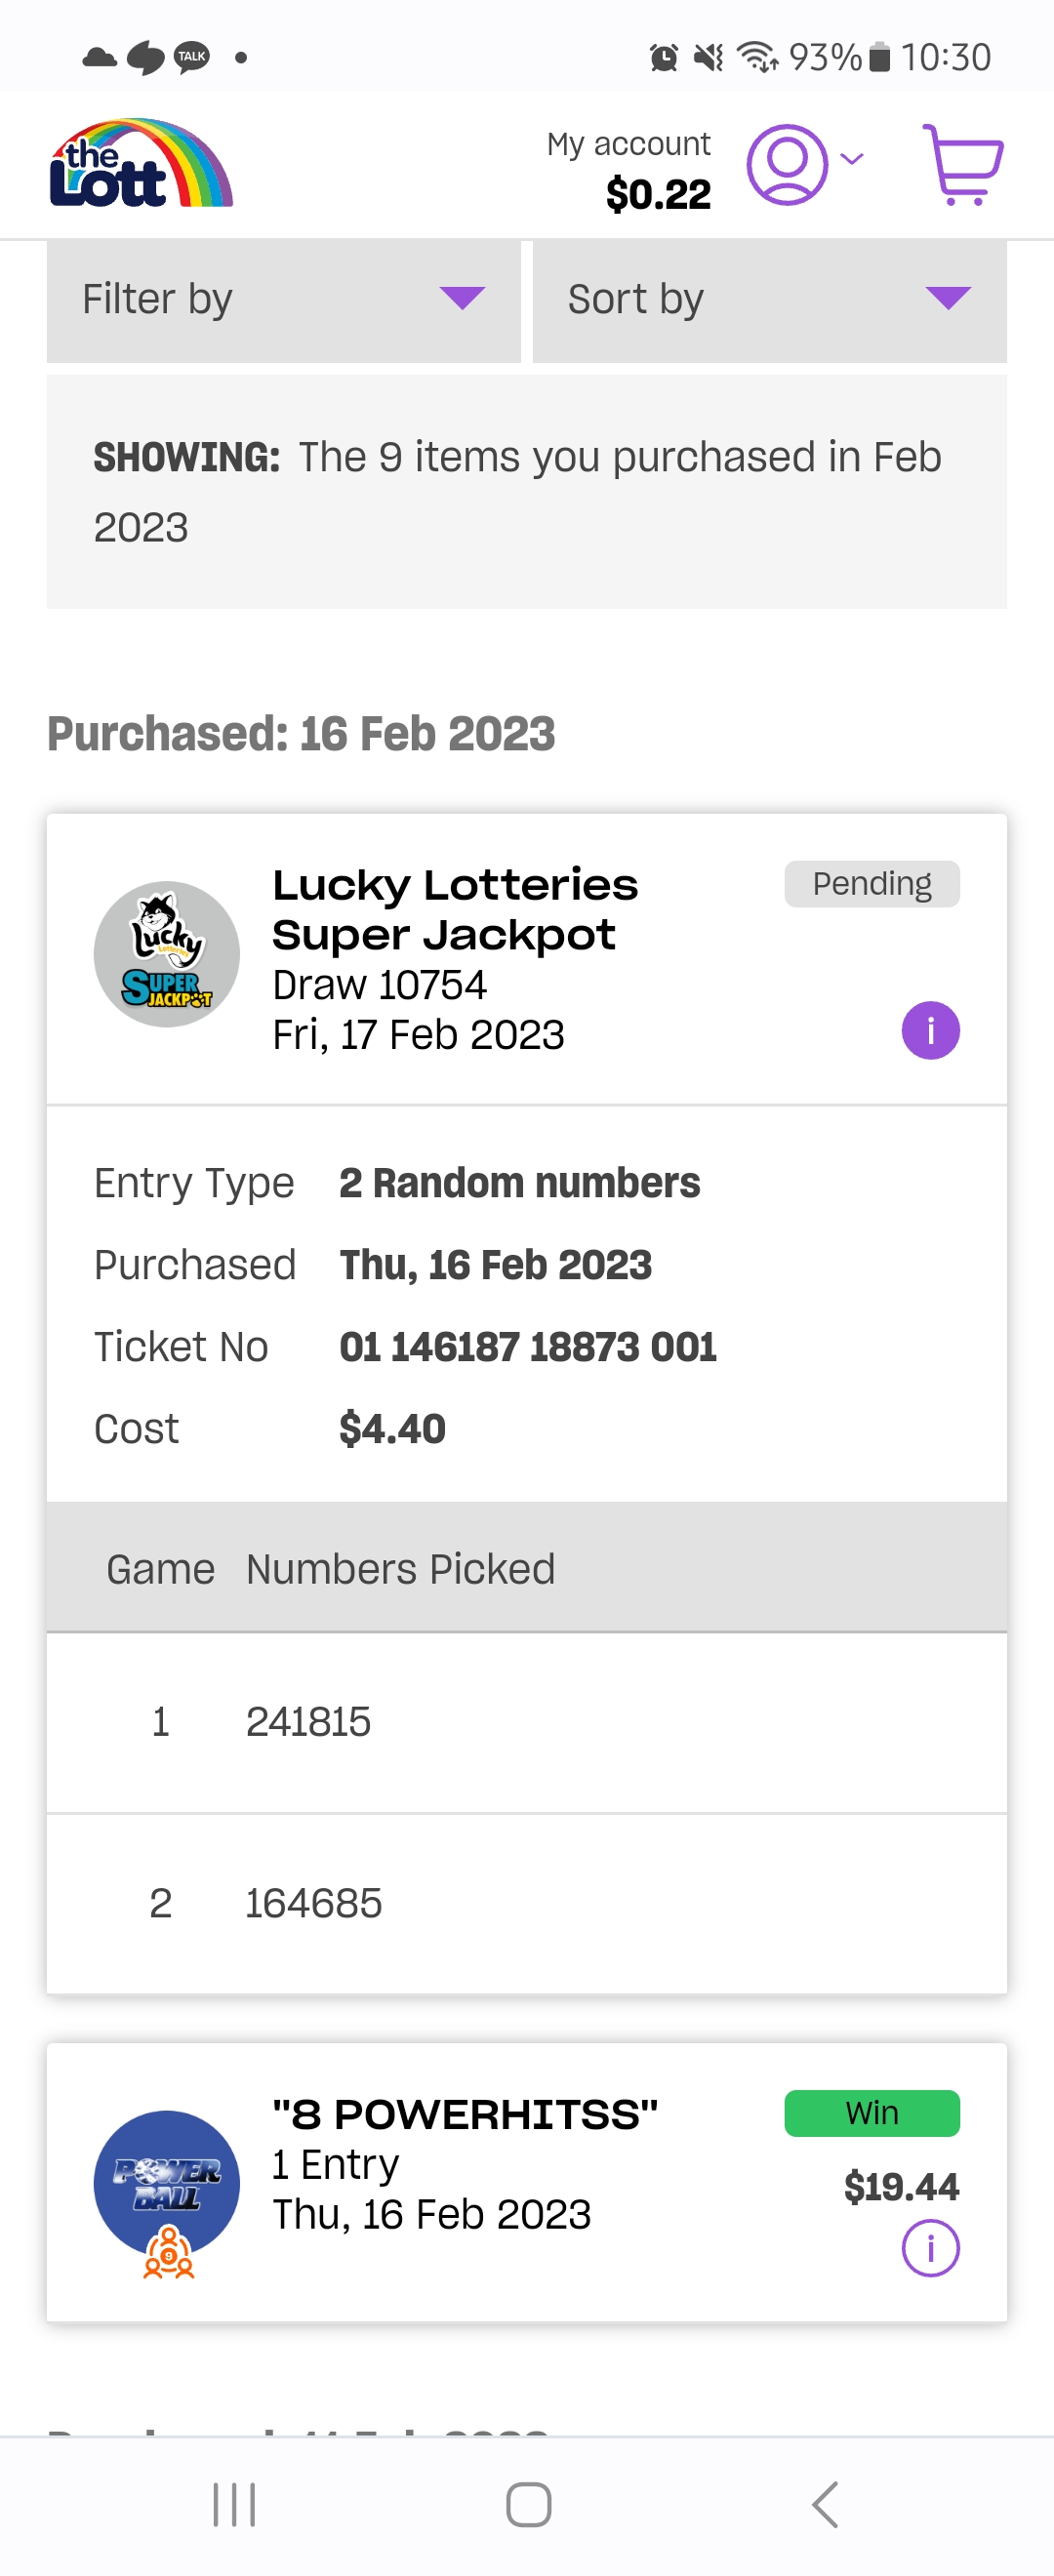
Task: Select Lucky Lotteries Super Jackpot title
Action: tap(455, 909)
